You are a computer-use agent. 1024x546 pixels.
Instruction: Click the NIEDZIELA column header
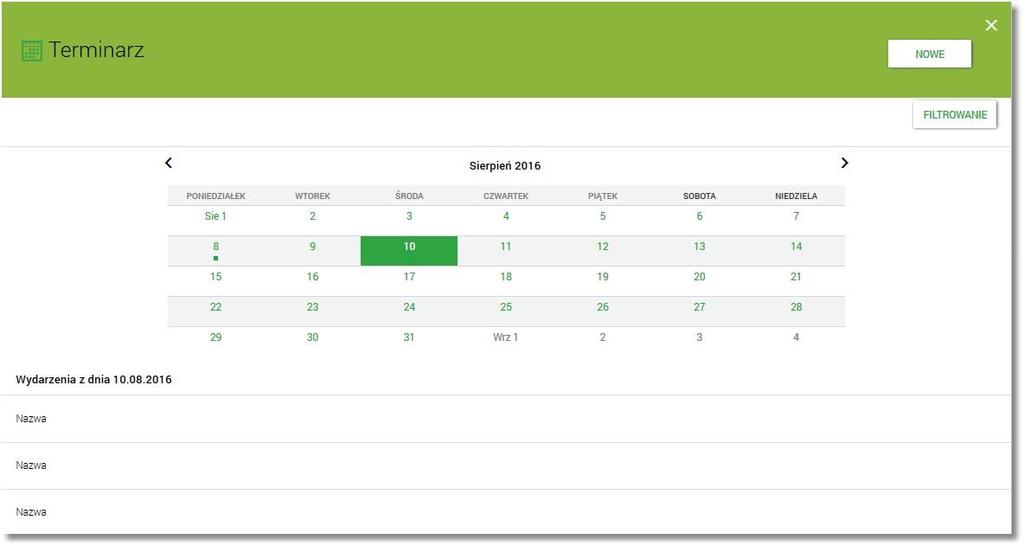(x=795, y=196)
